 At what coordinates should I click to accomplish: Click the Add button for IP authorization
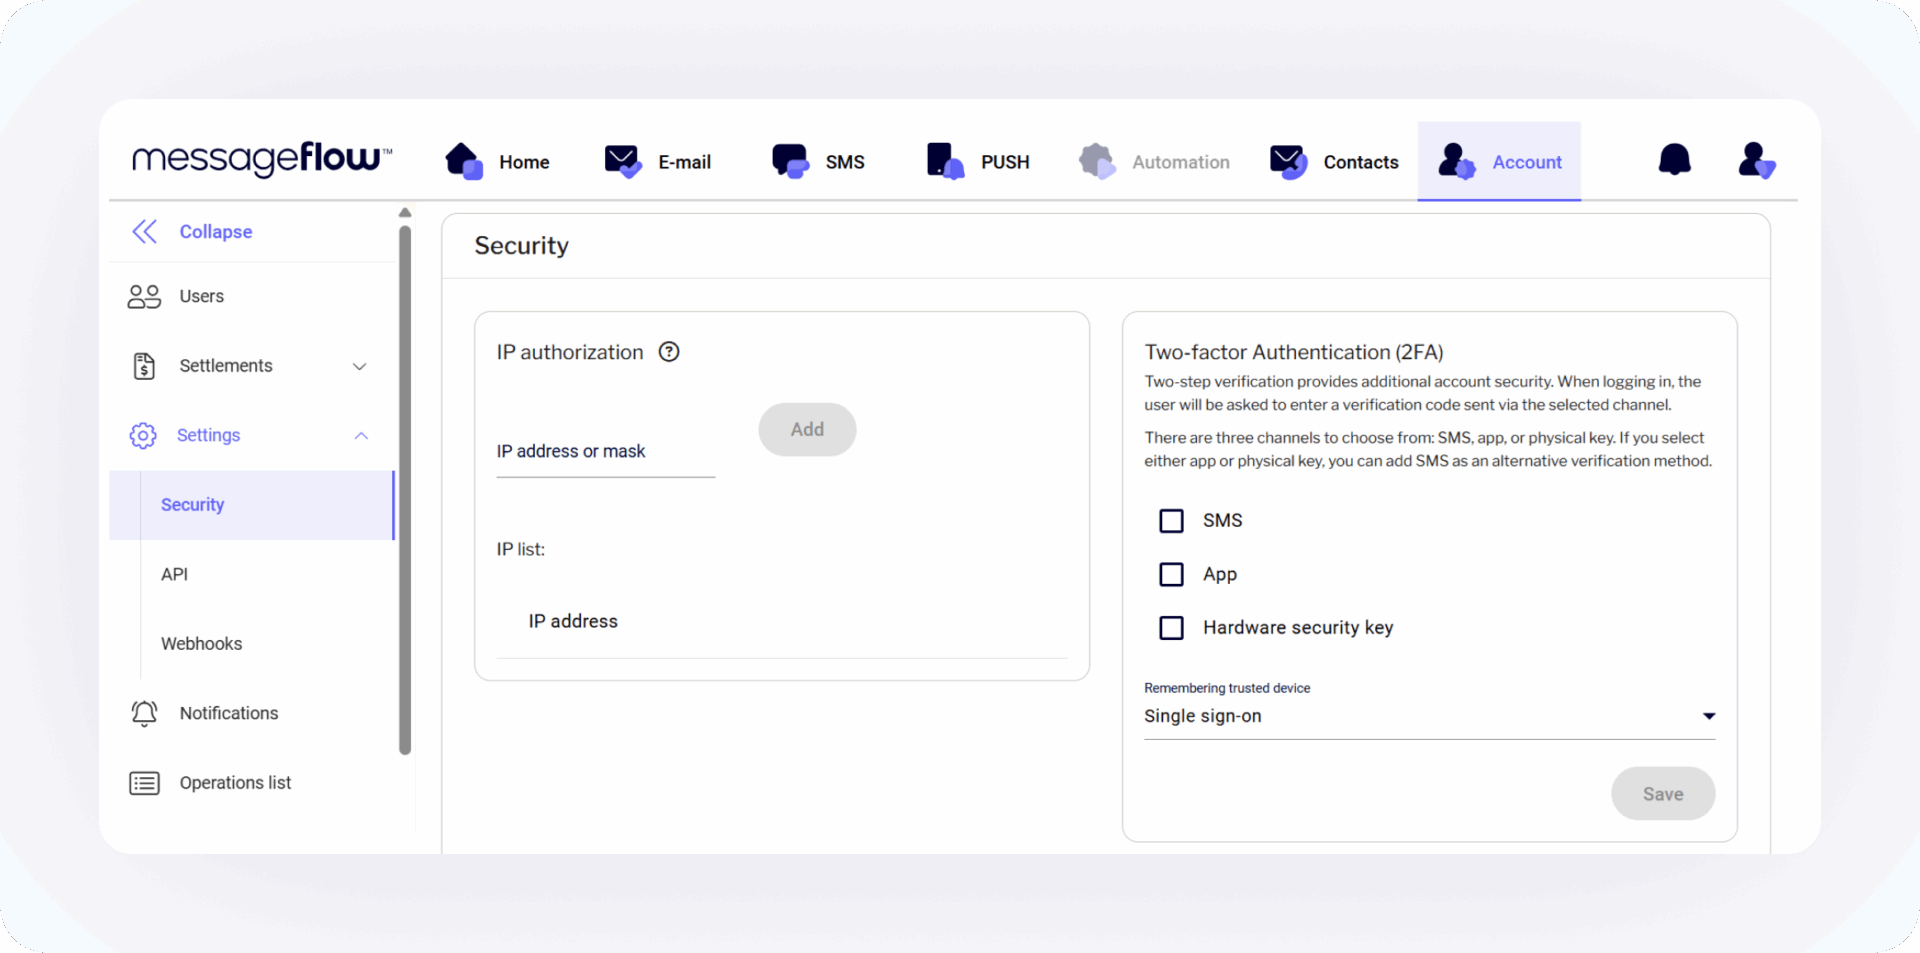tap(806, 429)
